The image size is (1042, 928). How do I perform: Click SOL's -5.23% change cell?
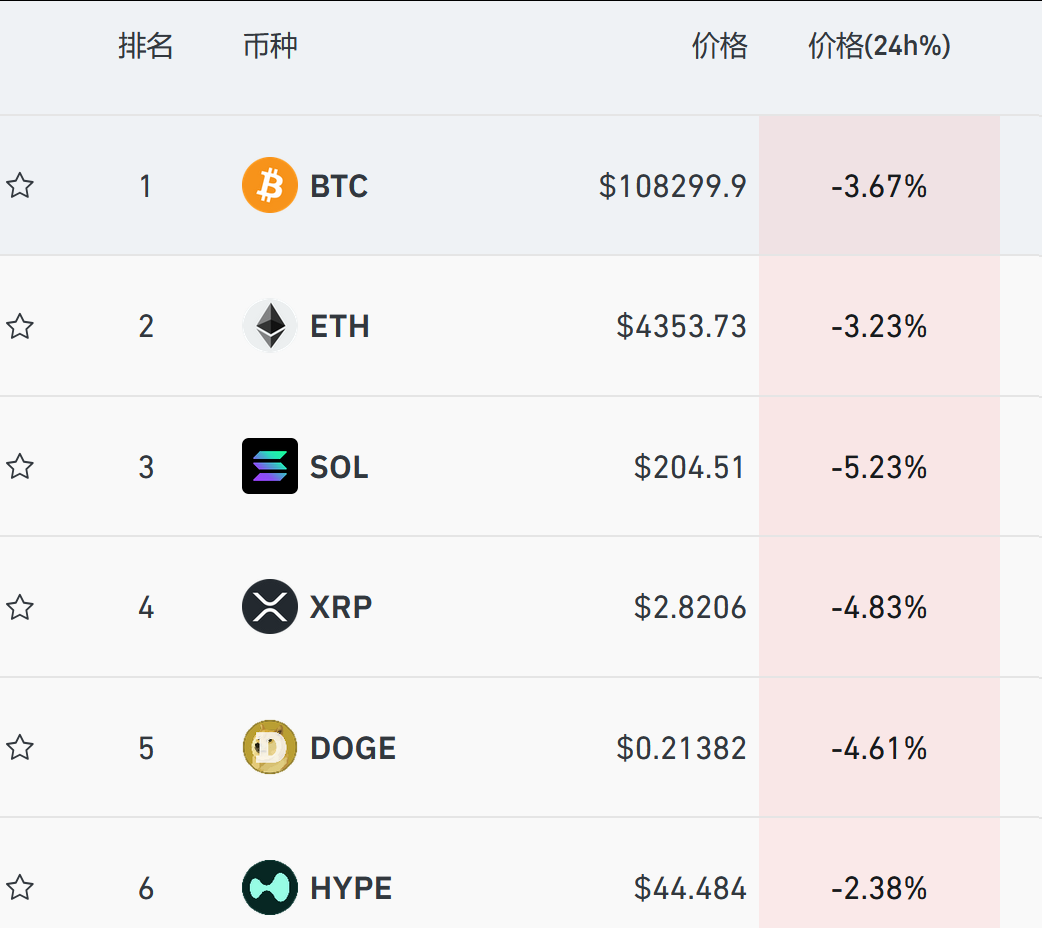(879, 467)
